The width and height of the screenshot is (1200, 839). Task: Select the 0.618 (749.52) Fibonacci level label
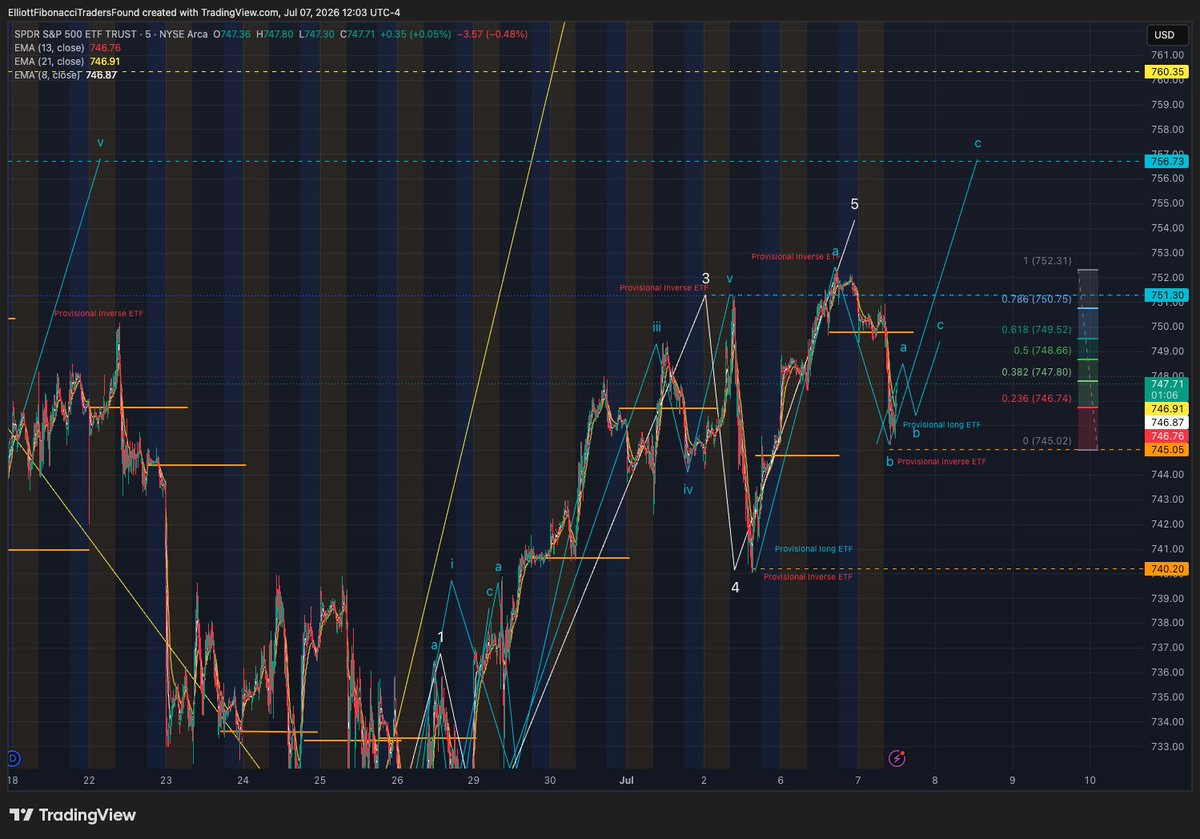coord(1036,329)
